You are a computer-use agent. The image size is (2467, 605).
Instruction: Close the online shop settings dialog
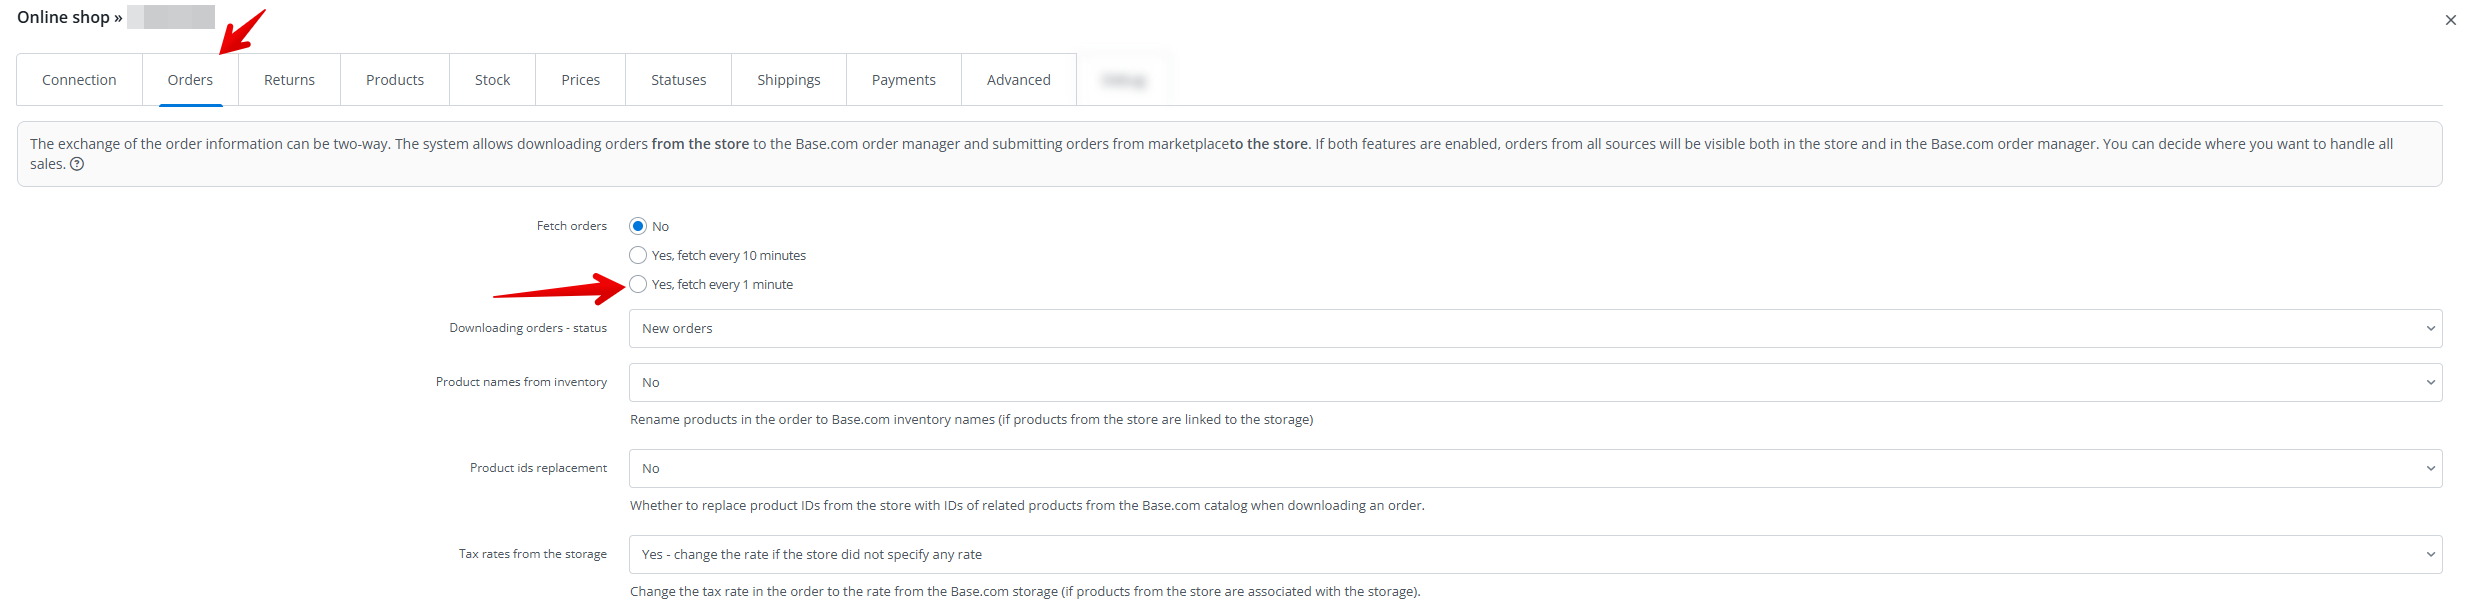[x=2450, y=20]
